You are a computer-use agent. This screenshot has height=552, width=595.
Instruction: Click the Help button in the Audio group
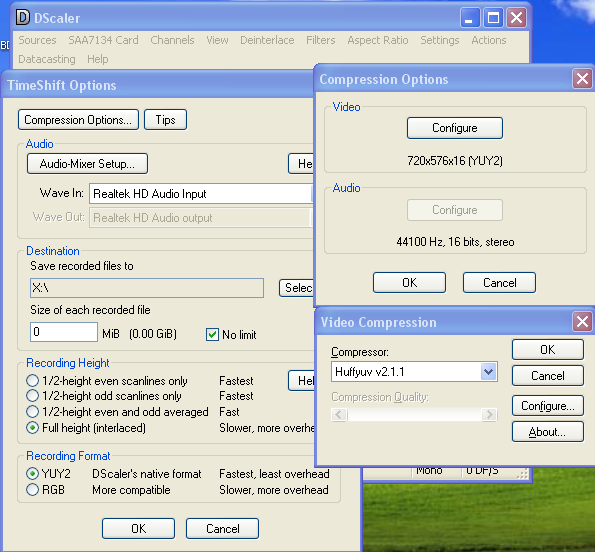[x=302, y=164]
